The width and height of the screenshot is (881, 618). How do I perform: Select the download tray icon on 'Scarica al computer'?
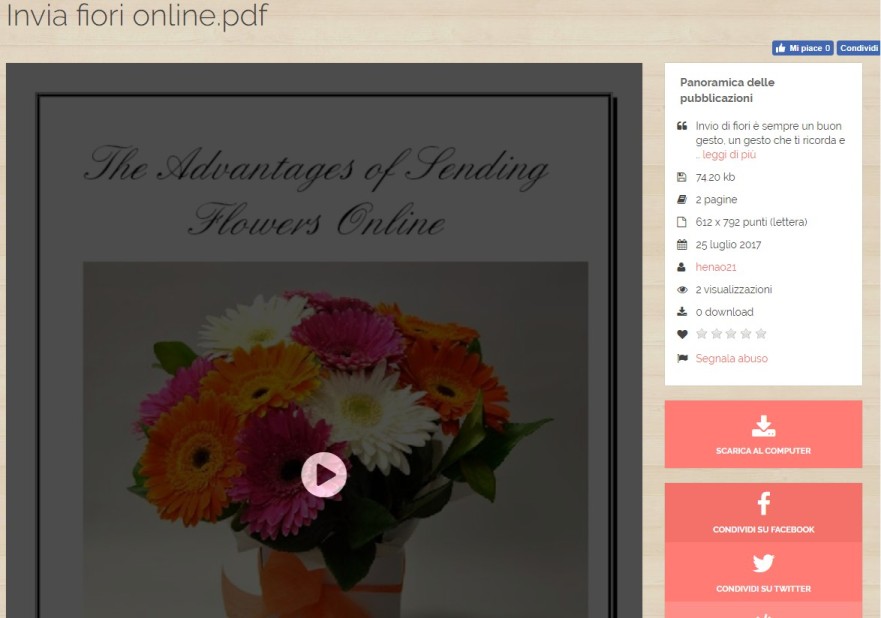coord(763,425)
